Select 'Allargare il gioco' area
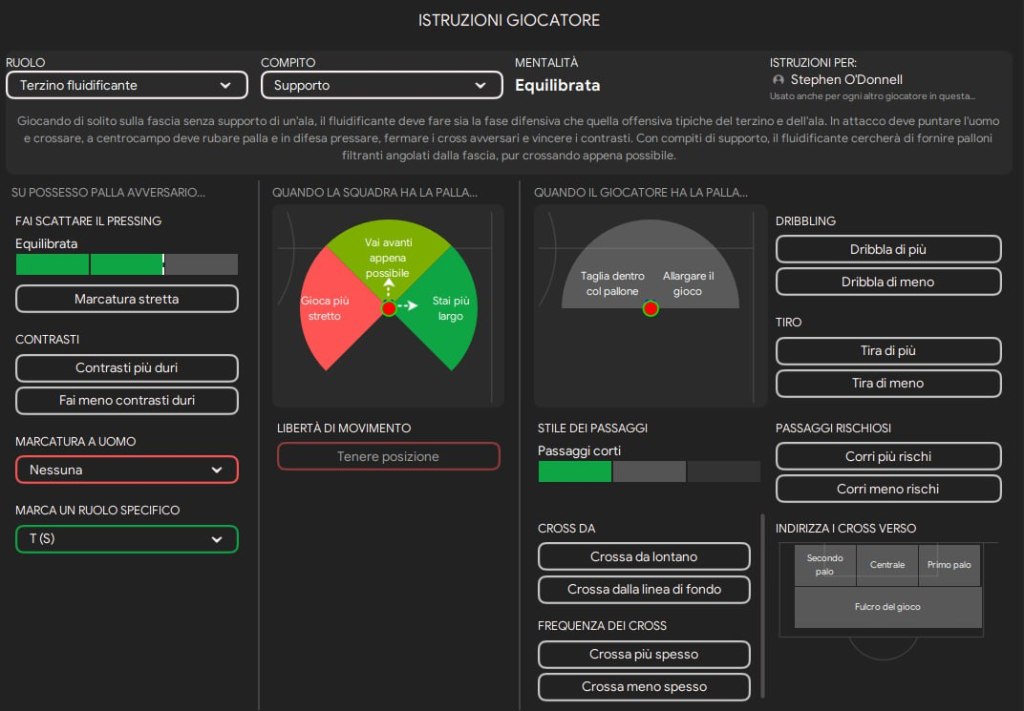This screenshot has width=1024, height=711. click(x=688, y=283)
